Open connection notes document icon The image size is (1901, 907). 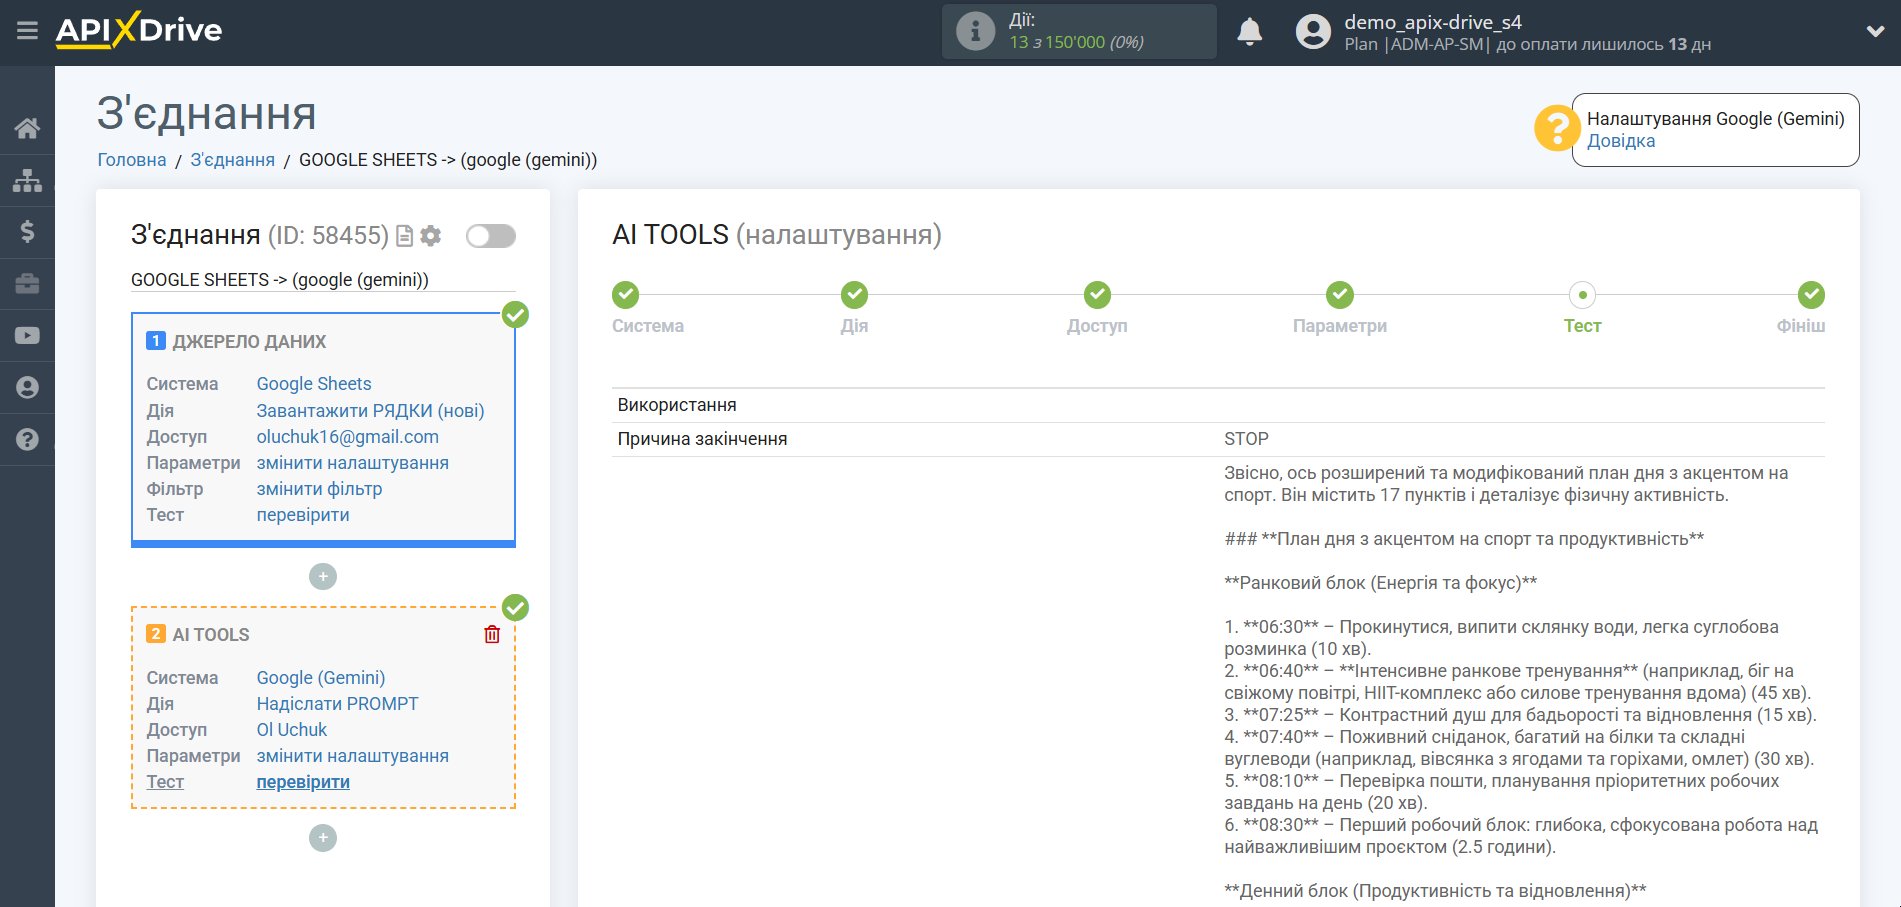(x=405, y=236)
